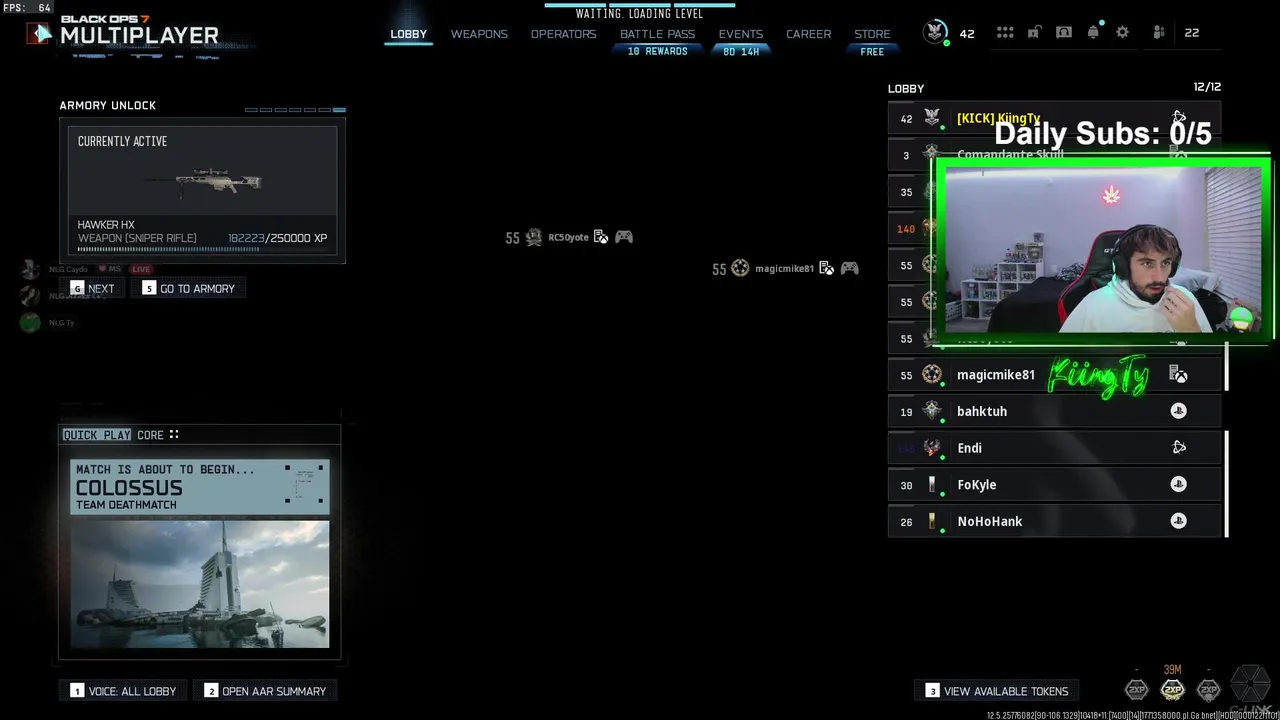Click the PlayStation icon on NoHoHank row
The image size is (1280, 720).
[1179, 521]
